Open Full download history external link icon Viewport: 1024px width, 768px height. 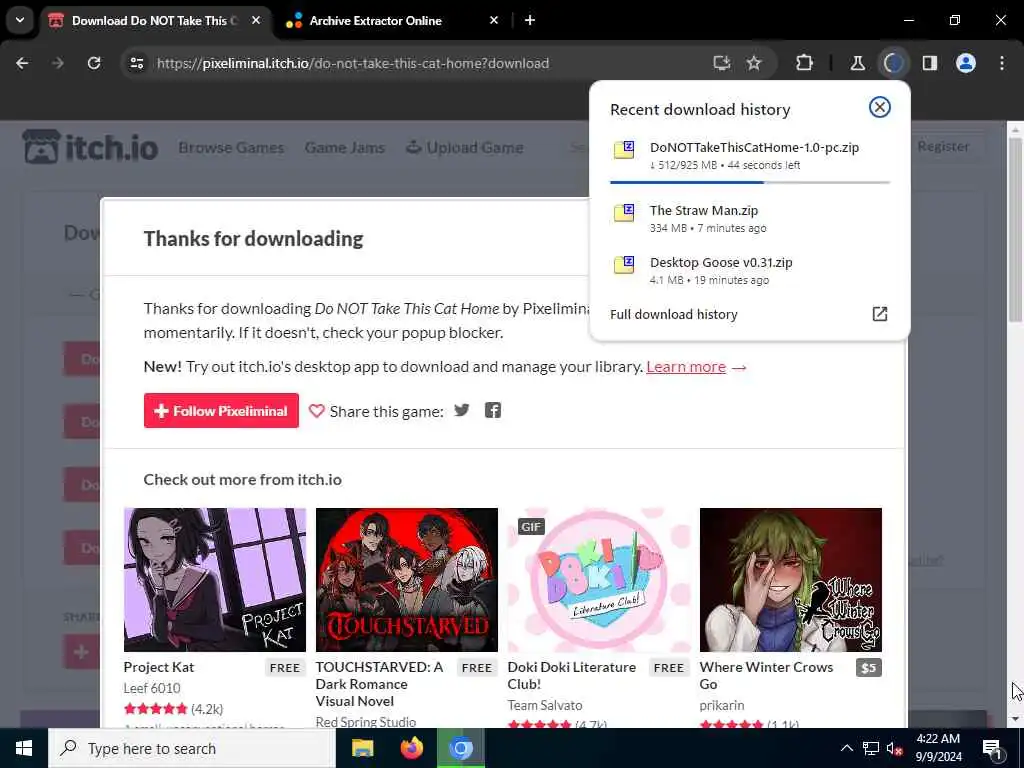click(879, 314)
